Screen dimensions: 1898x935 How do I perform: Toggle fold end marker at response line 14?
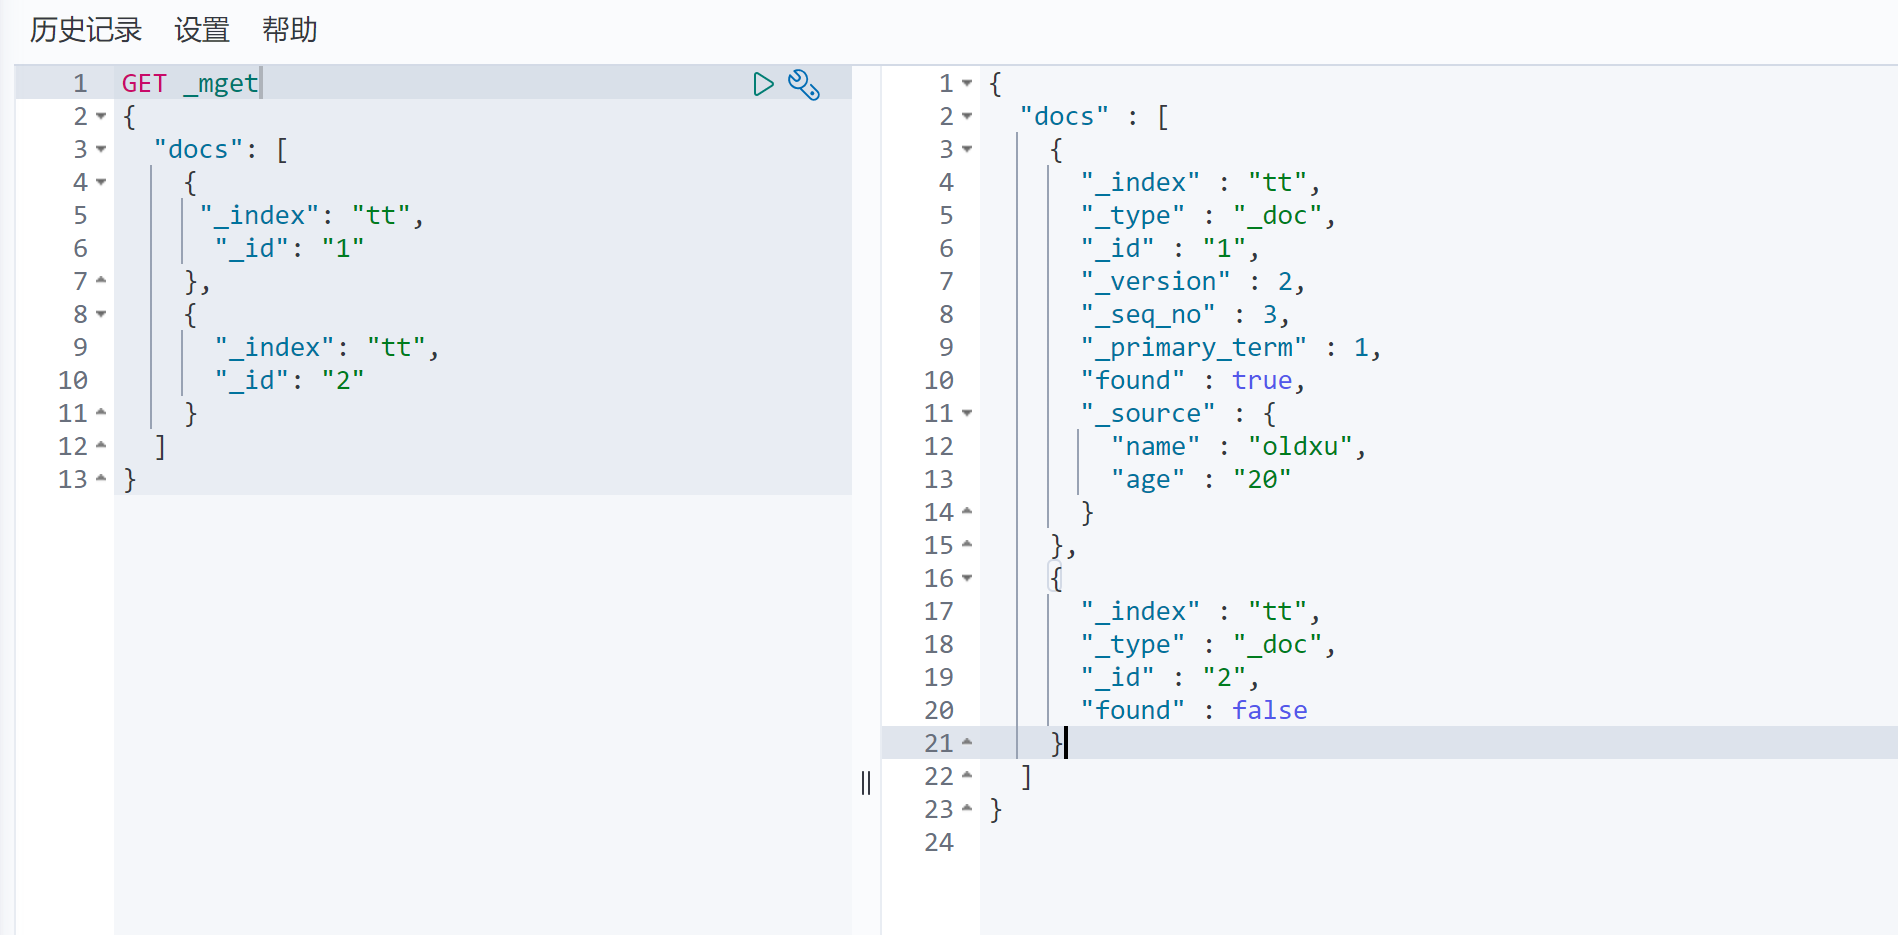[967, 512]
